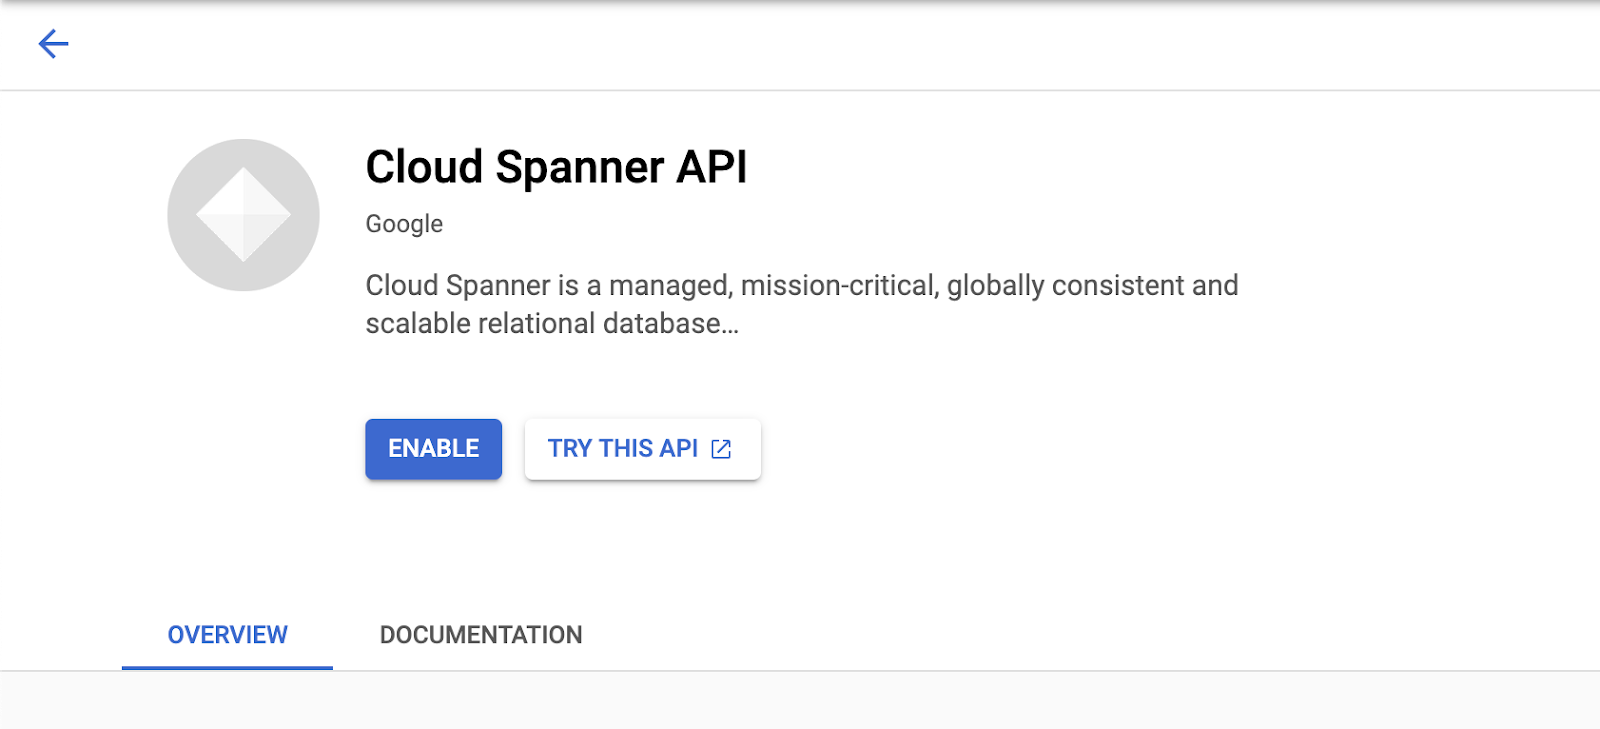Go back using the left arrow
Viewport: 1600px width, 729px height.
tap(53, 44)
